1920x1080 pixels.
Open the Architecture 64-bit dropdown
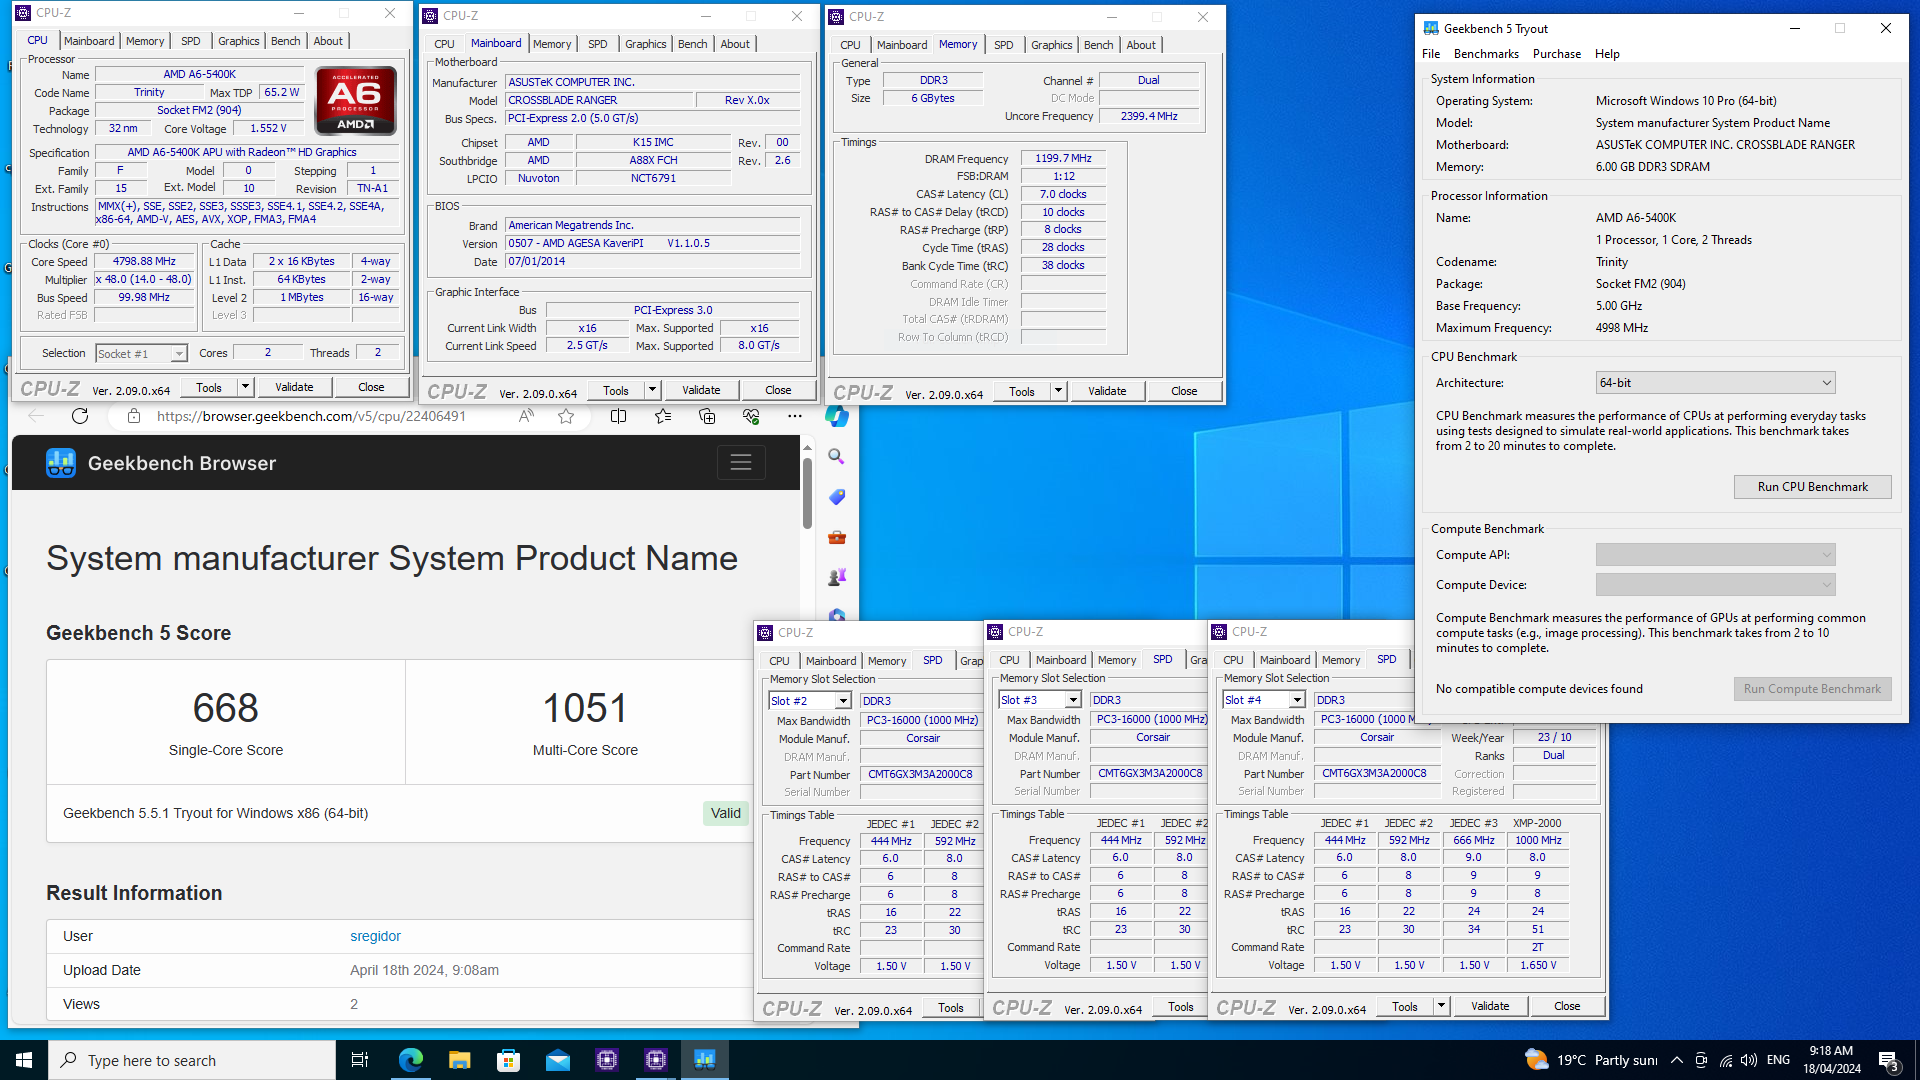(1715, 383)
